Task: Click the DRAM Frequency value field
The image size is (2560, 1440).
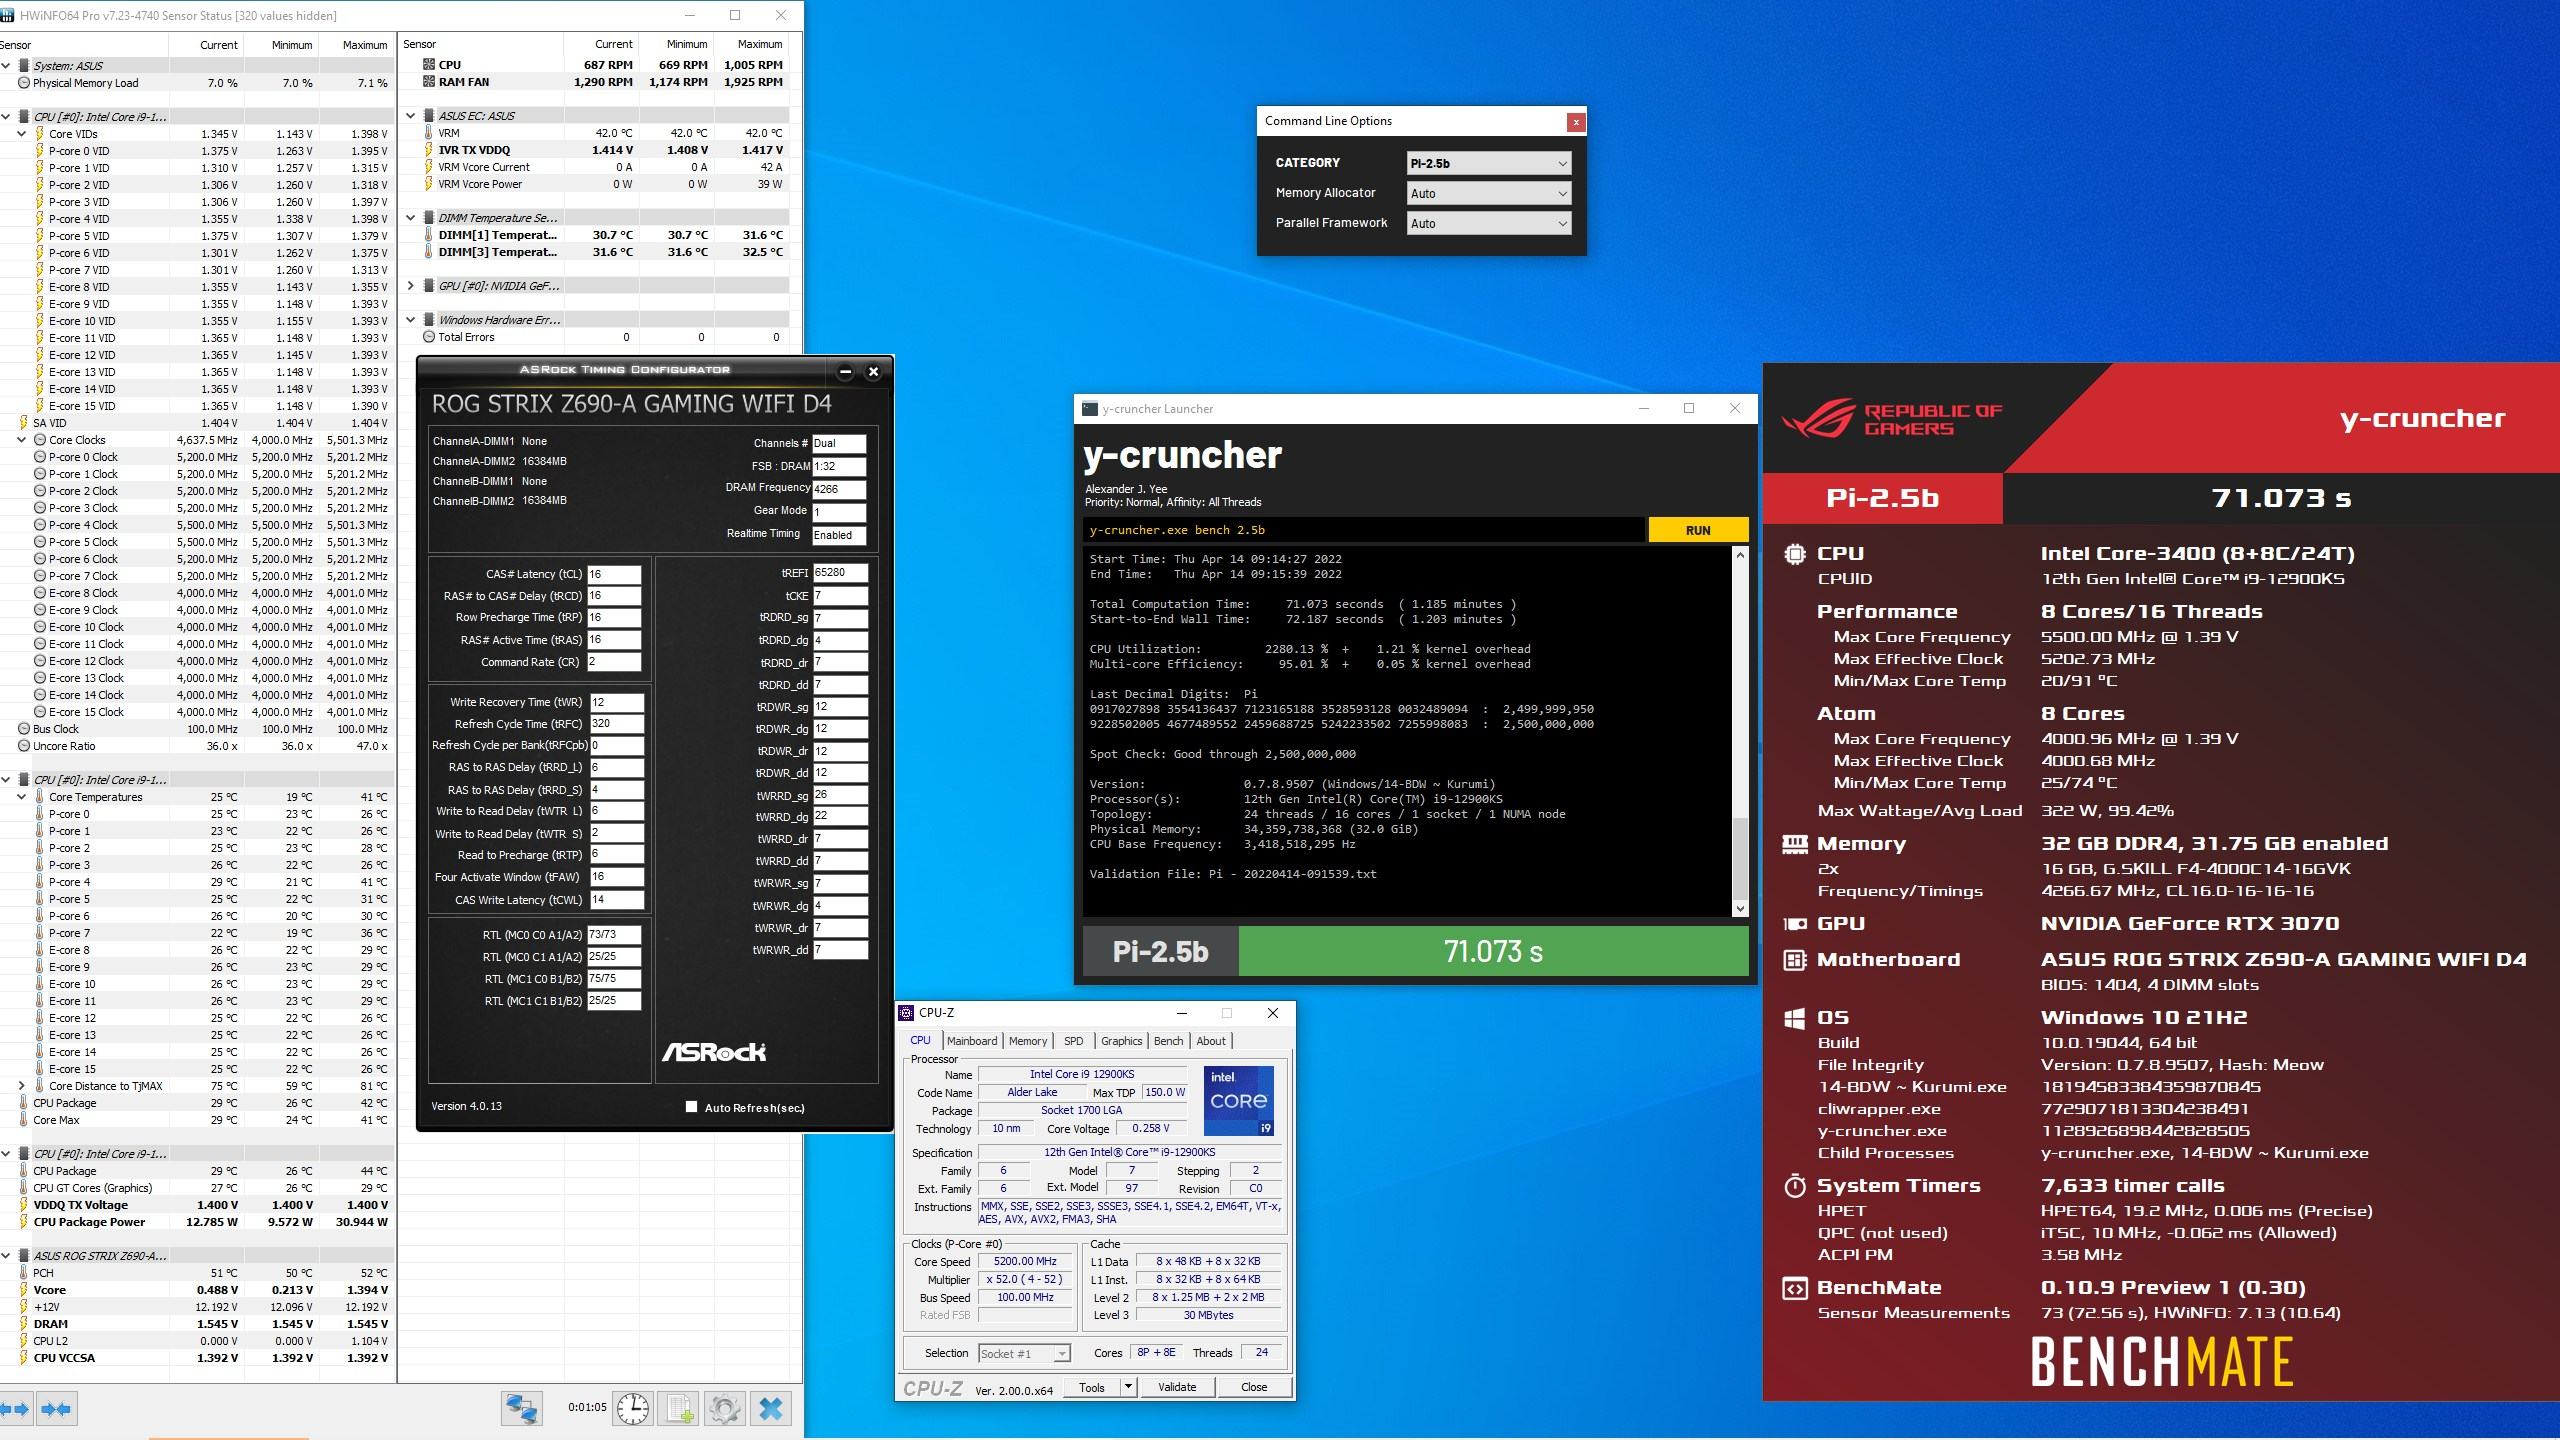Action: 839,489
